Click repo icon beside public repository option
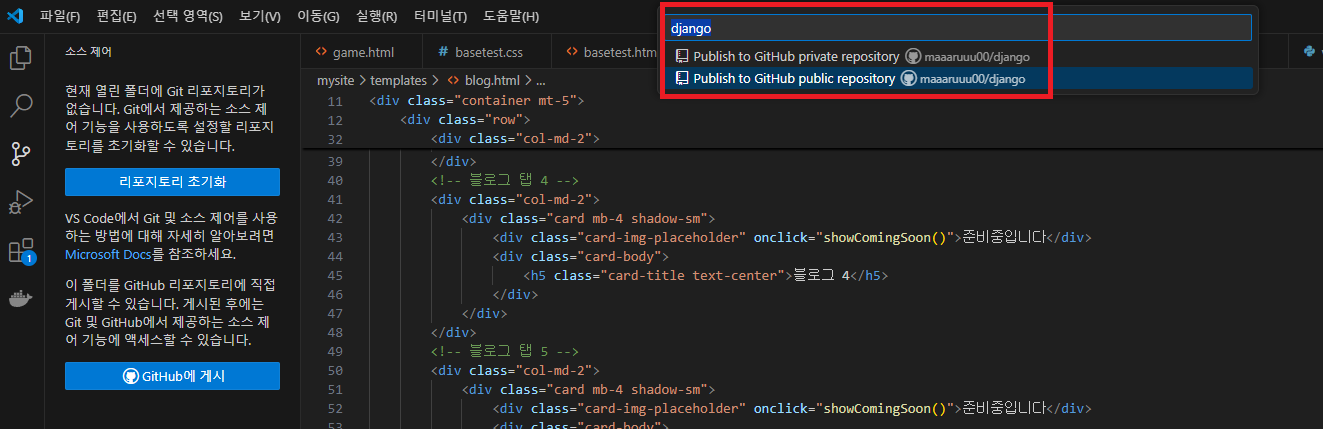Screen dimensions: 1323x429 [x=681, y=78]
